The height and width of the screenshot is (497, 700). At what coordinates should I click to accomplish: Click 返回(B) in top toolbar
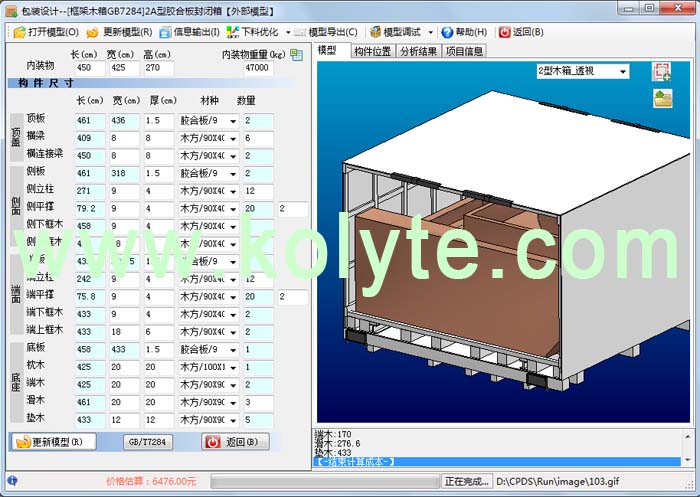tap(521, 32)
